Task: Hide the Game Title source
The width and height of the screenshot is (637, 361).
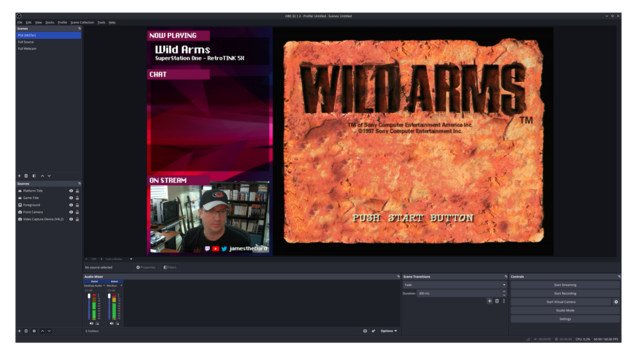Action: click(71, 198)
